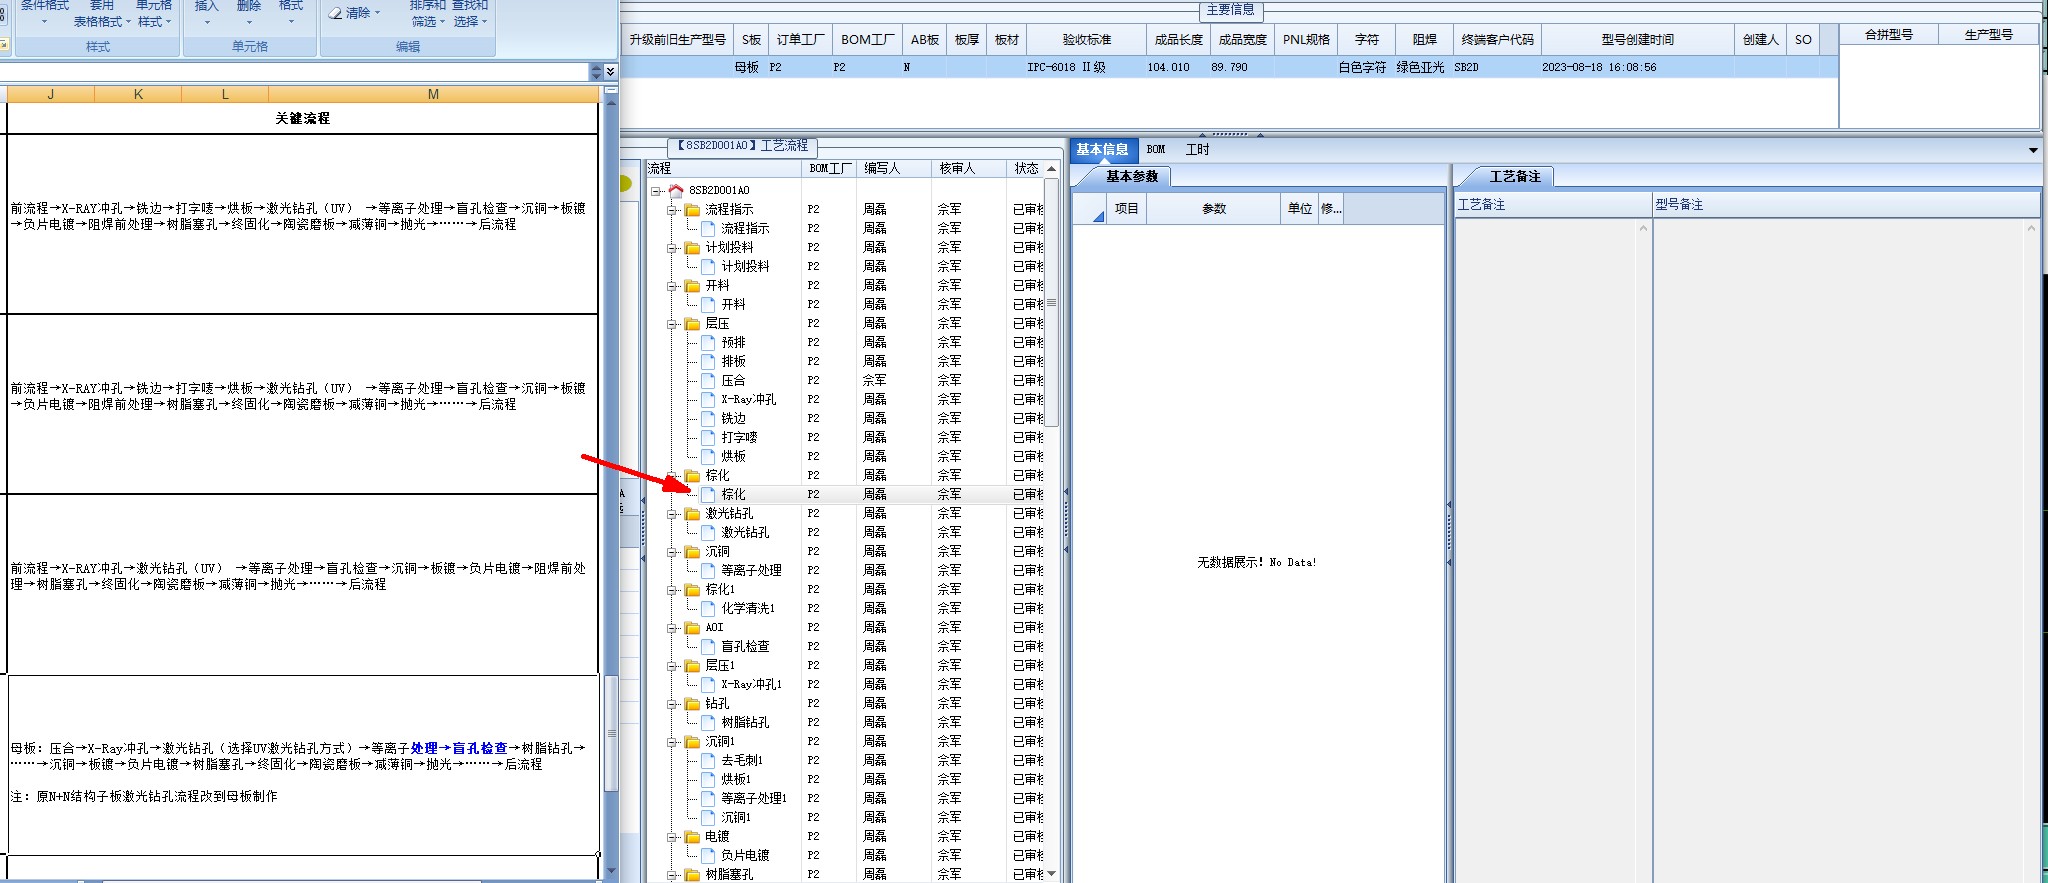Click the process tree scrollbar down arrow
Viewport: 2048px width, 883px height.
pyautogui.click(x=1051, y=873)
